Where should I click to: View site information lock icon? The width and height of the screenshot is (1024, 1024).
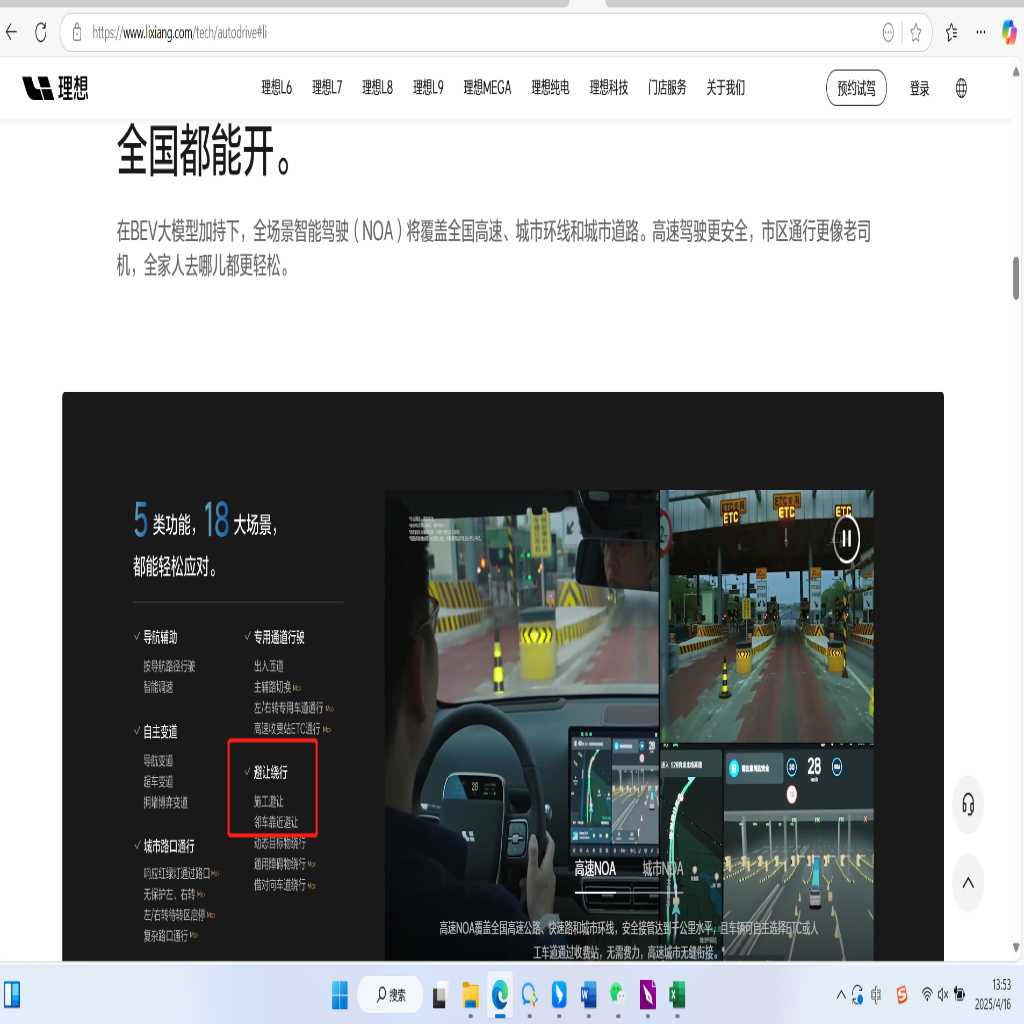tap(77, 32)
